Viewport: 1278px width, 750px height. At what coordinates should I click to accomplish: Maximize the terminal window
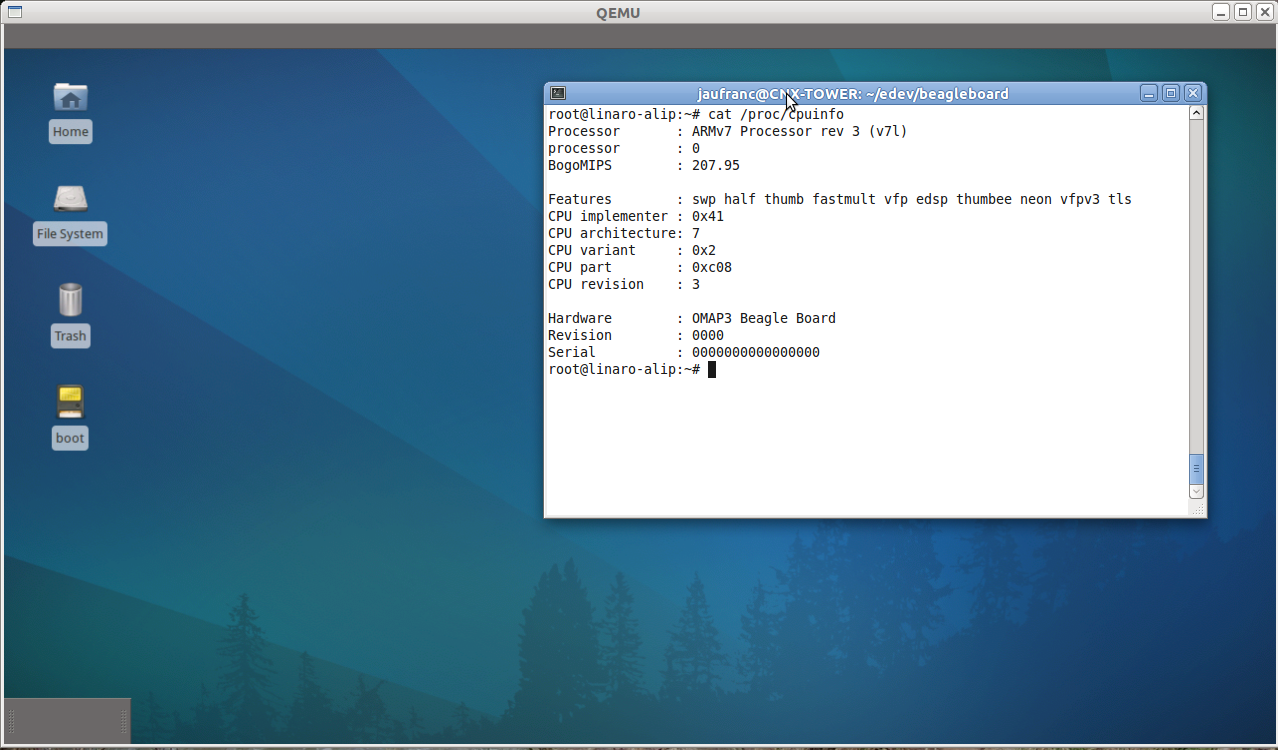pos(1170,92)
